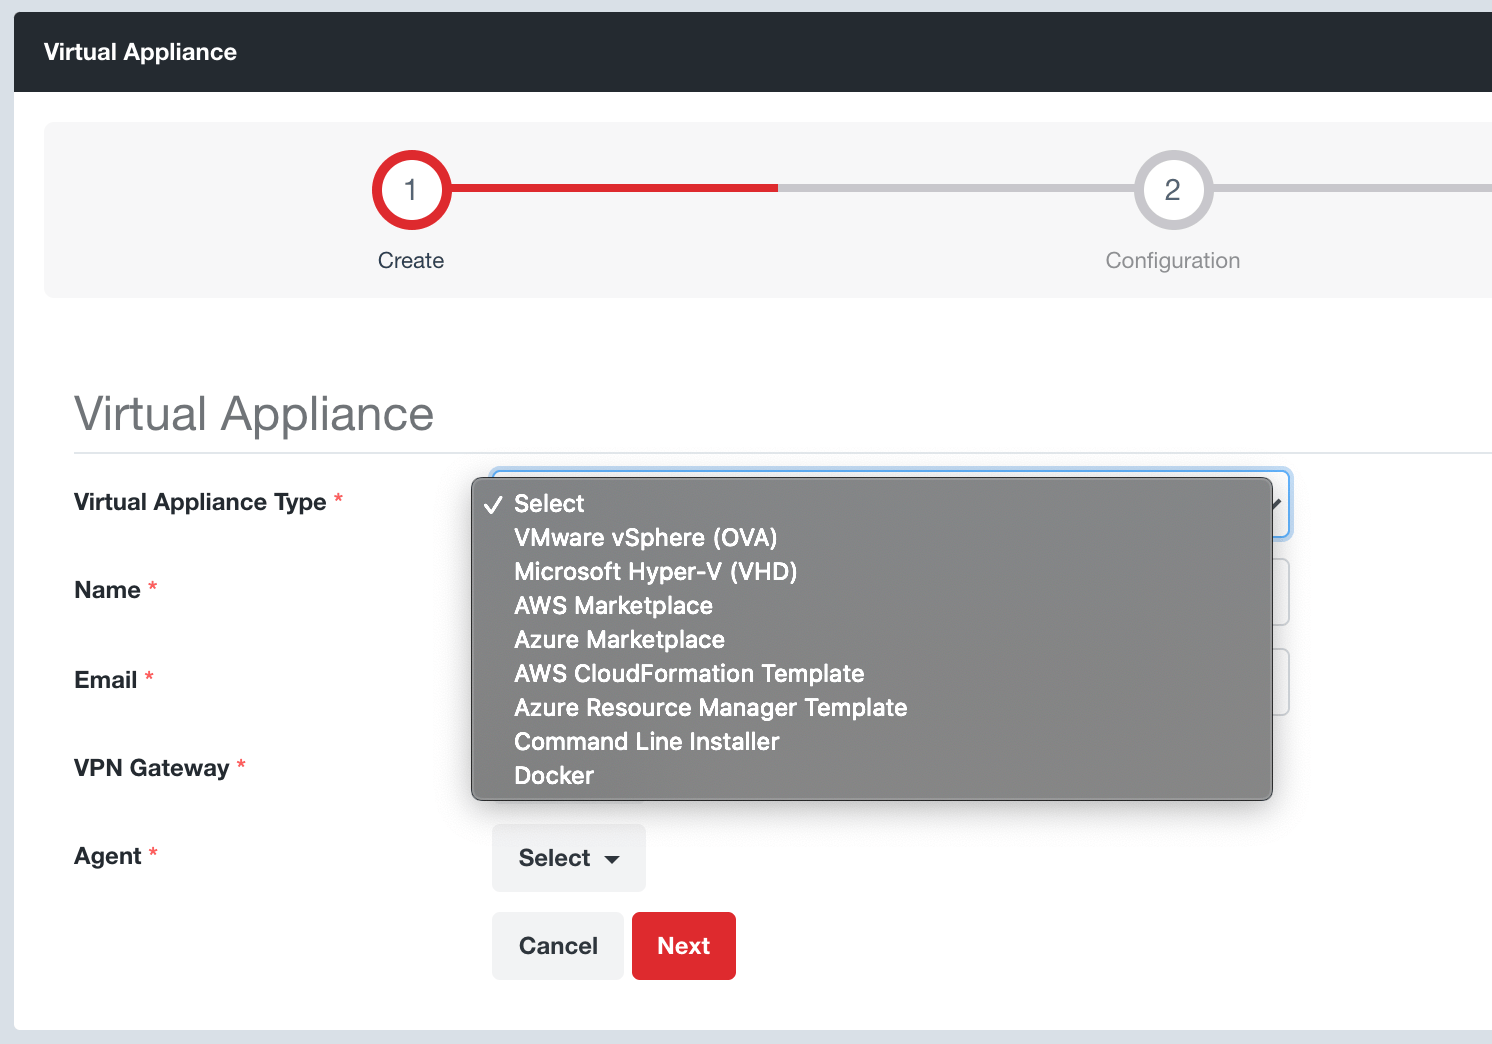Pick AWS Marketplace from the list
Screen dimensions: 1492x1044
[x=871, y=606]
